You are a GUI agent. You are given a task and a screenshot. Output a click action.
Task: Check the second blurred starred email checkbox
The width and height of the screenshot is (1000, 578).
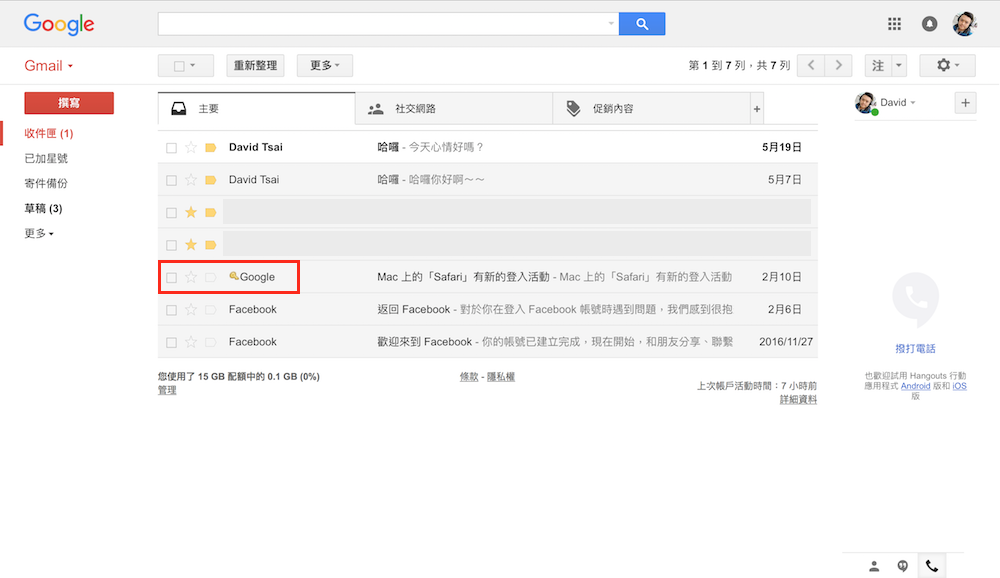point(171,246)
